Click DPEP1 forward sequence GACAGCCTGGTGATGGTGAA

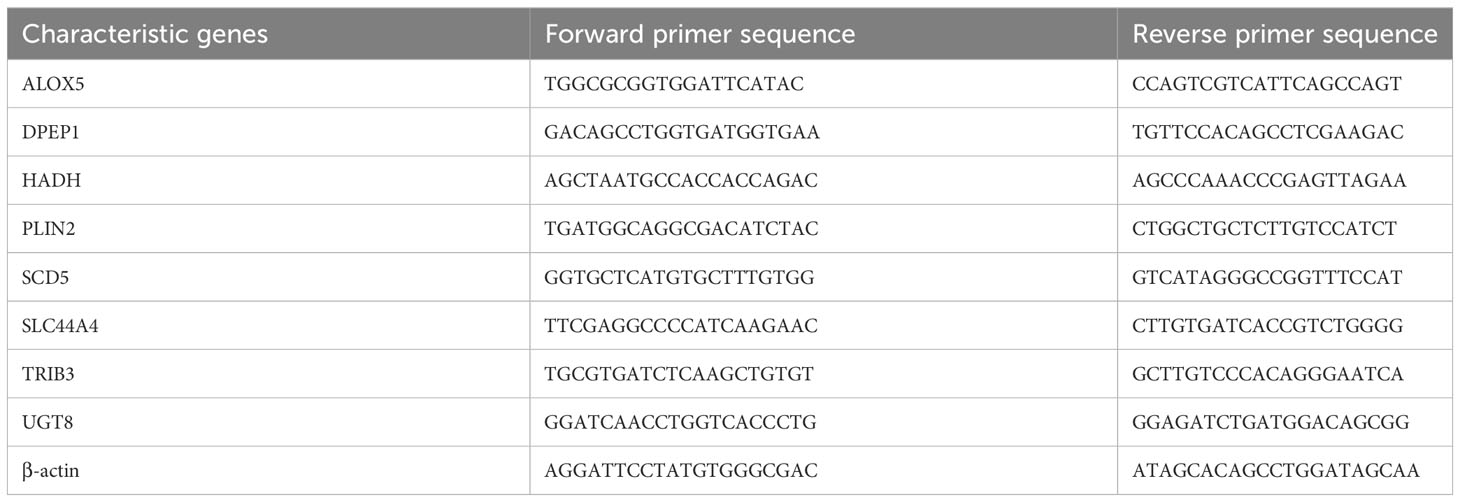point(683,132)
